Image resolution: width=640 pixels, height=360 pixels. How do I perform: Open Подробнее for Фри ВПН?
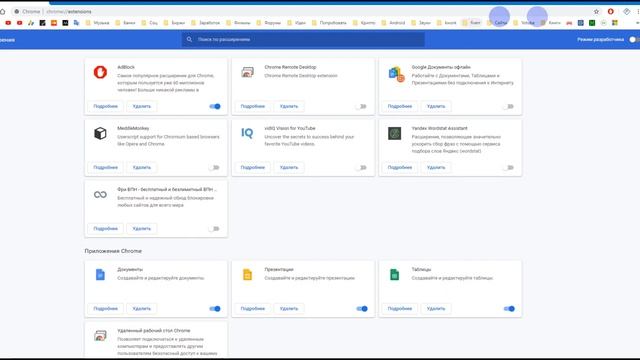click(x=105, y=229)
